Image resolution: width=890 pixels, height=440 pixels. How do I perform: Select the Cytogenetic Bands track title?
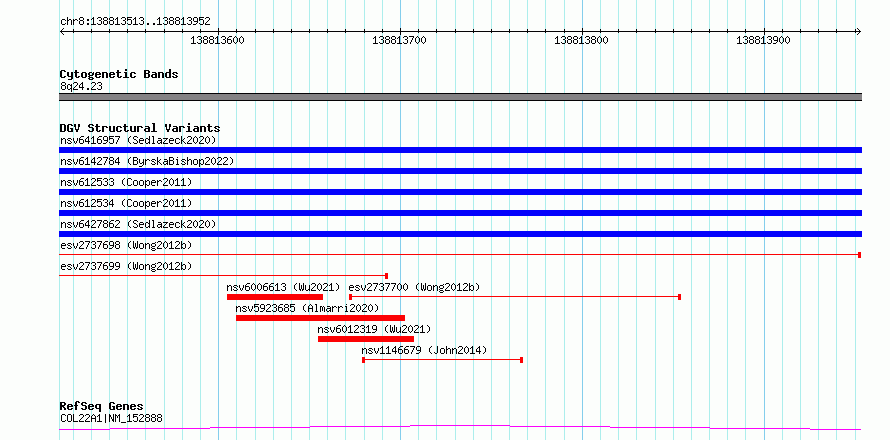(119, 74)
